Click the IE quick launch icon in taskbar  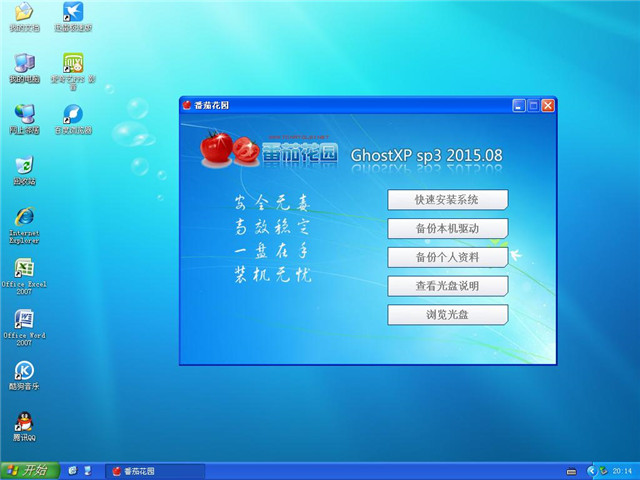coord(73,471)
